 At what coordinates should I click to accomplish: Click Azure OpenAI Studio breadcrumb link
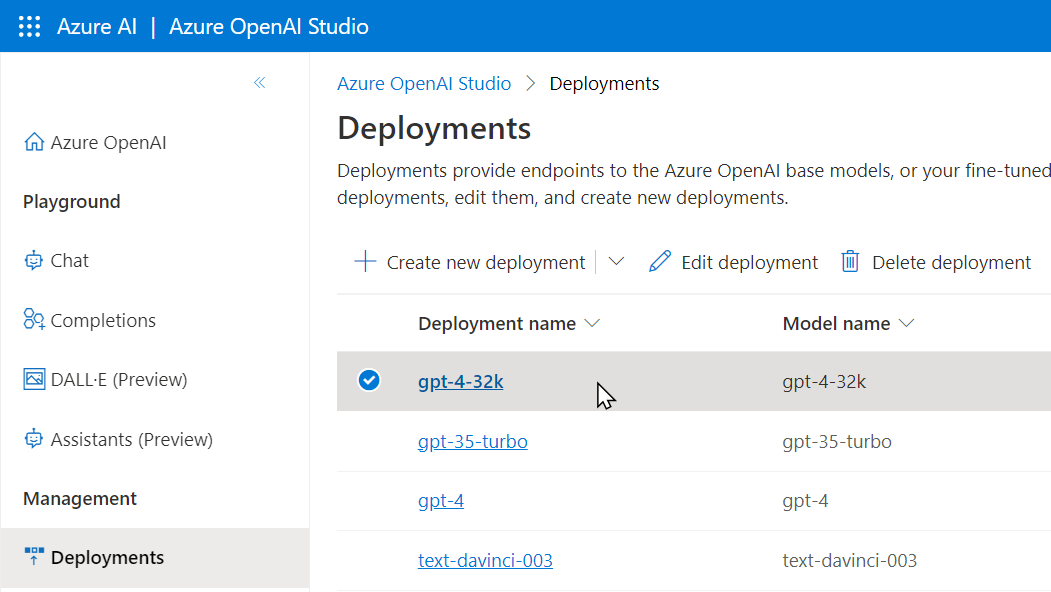(424, 84)
